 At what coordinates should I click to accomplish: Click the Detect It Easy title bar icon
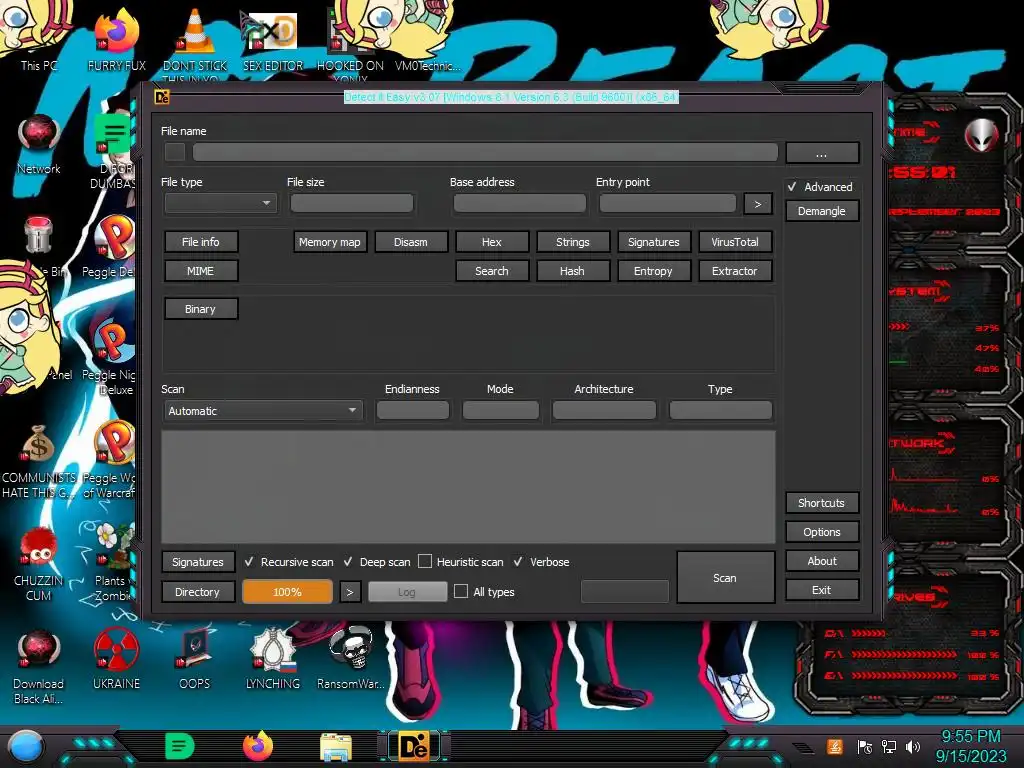coord(161,97)
